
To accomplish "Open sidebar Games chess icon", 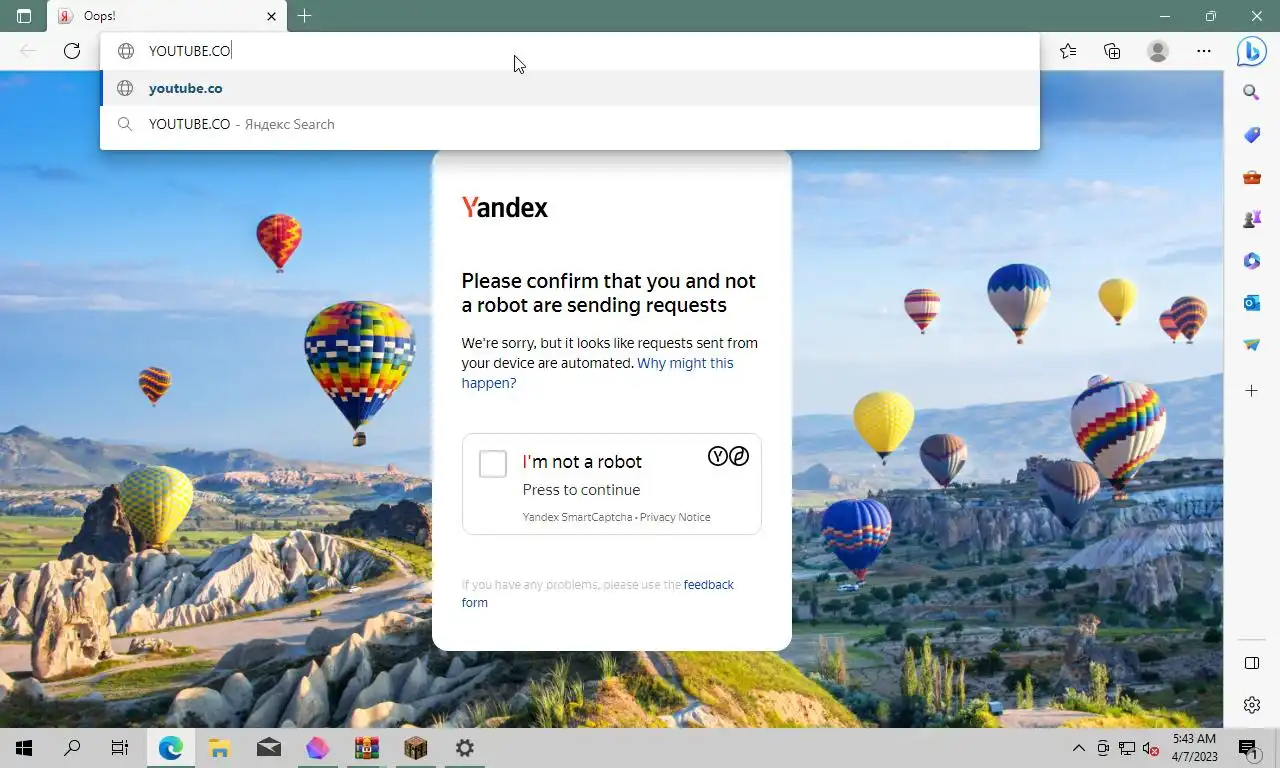I will coord(1251,219).
